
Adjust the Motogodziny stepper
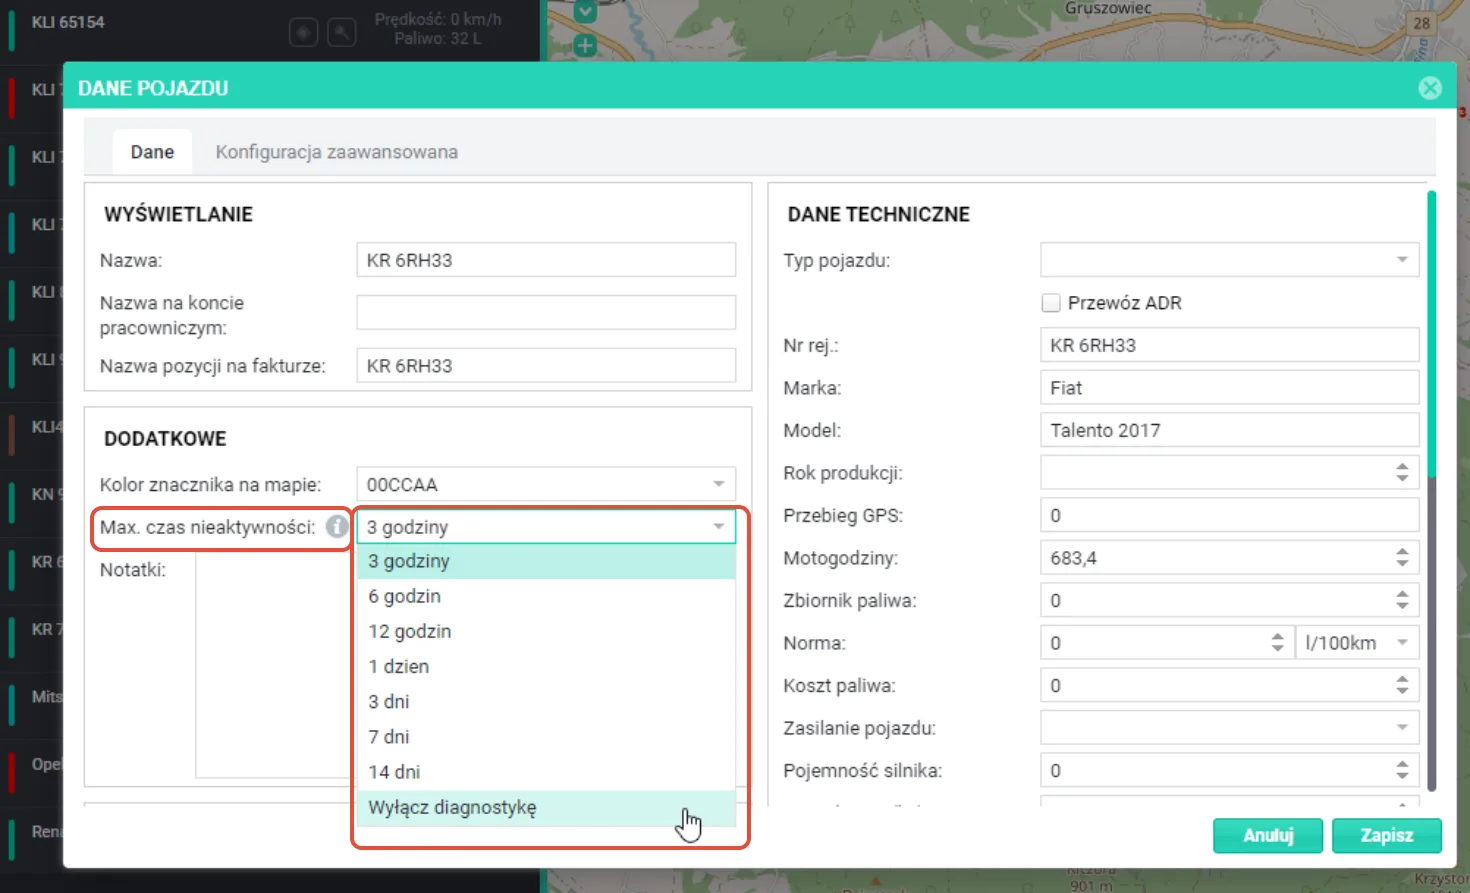click(1402, 558)
